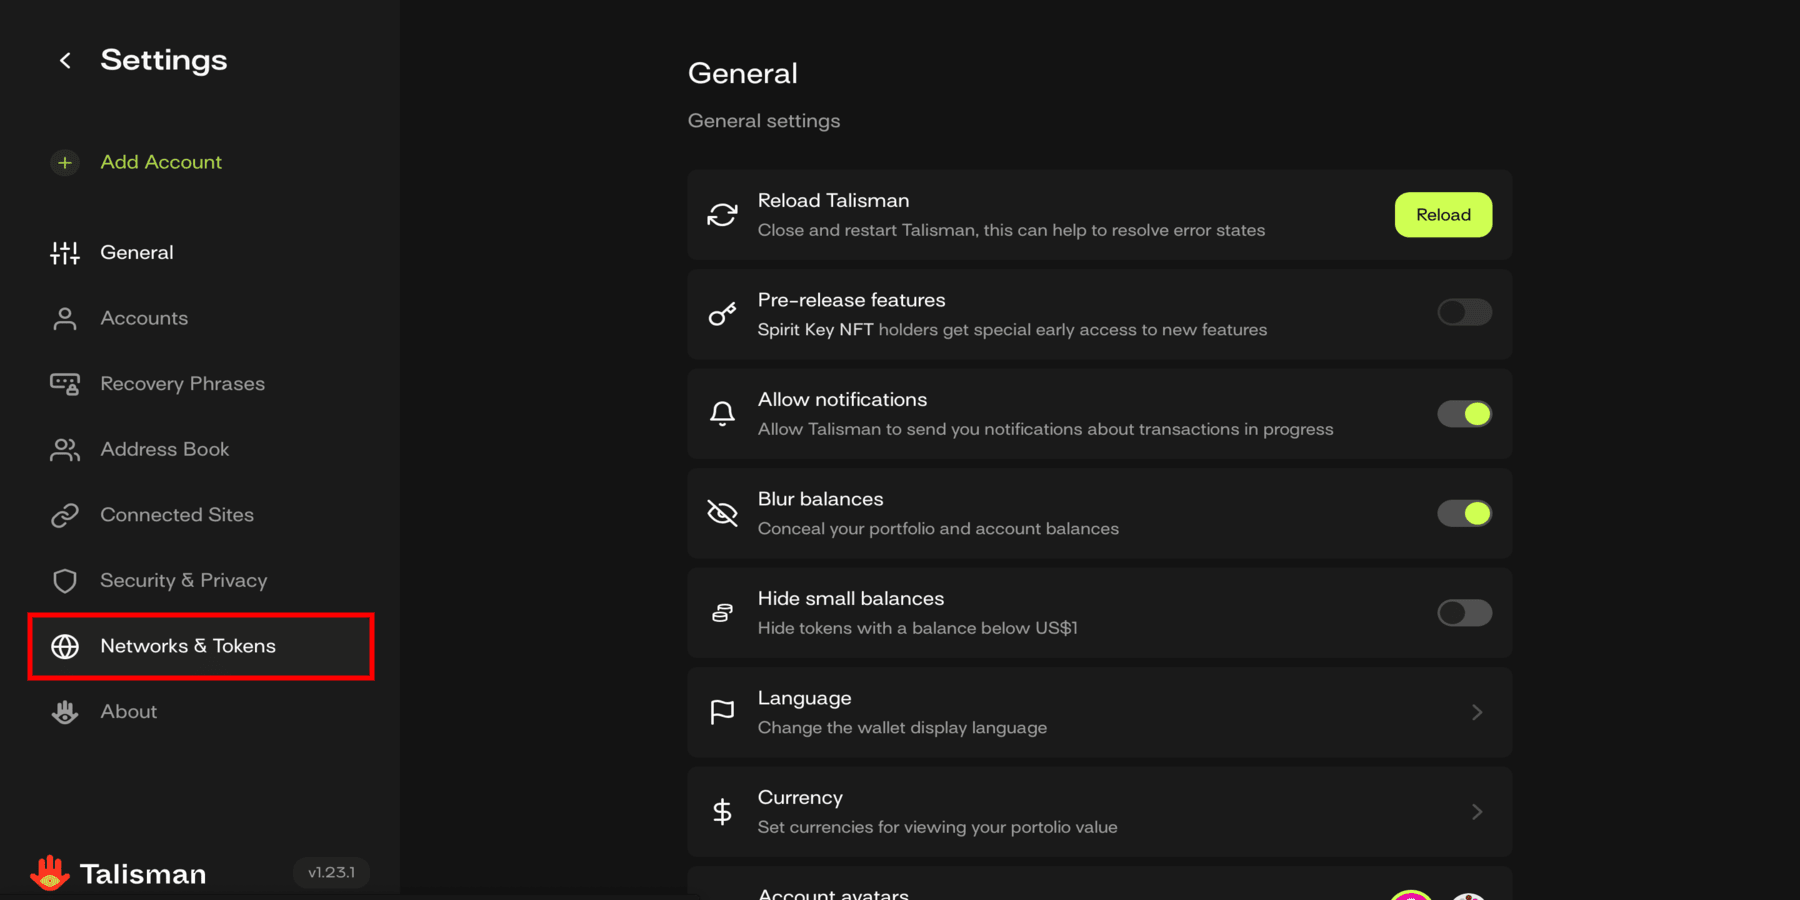Open Currency options via right chevron
This screenshot has height=900, width=1800.
1477,812
